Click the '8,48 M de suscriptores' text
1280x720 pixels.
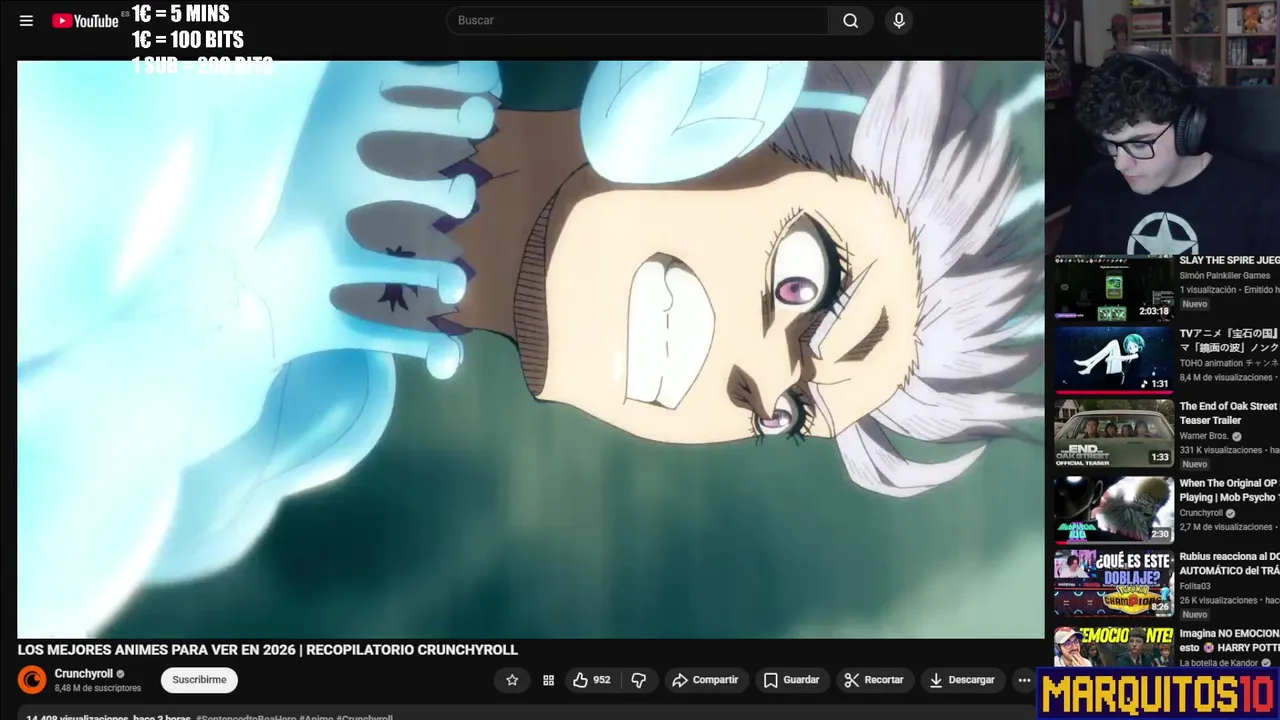pyautogui.click(x=98, y=688)
